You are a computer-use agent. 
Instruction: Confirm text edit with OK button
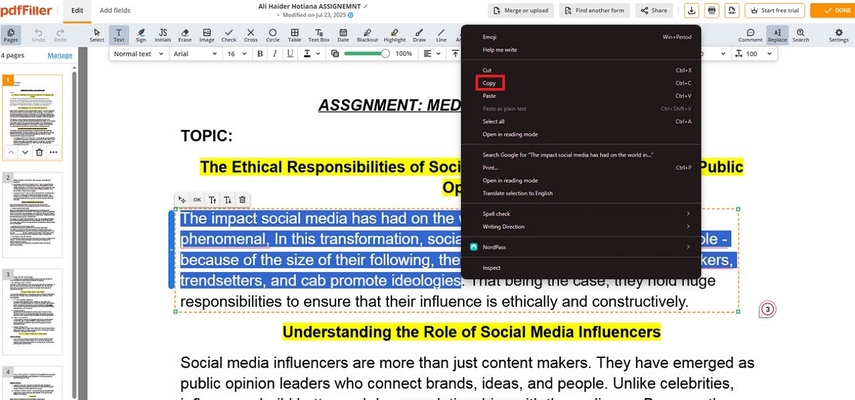point(197,200)
